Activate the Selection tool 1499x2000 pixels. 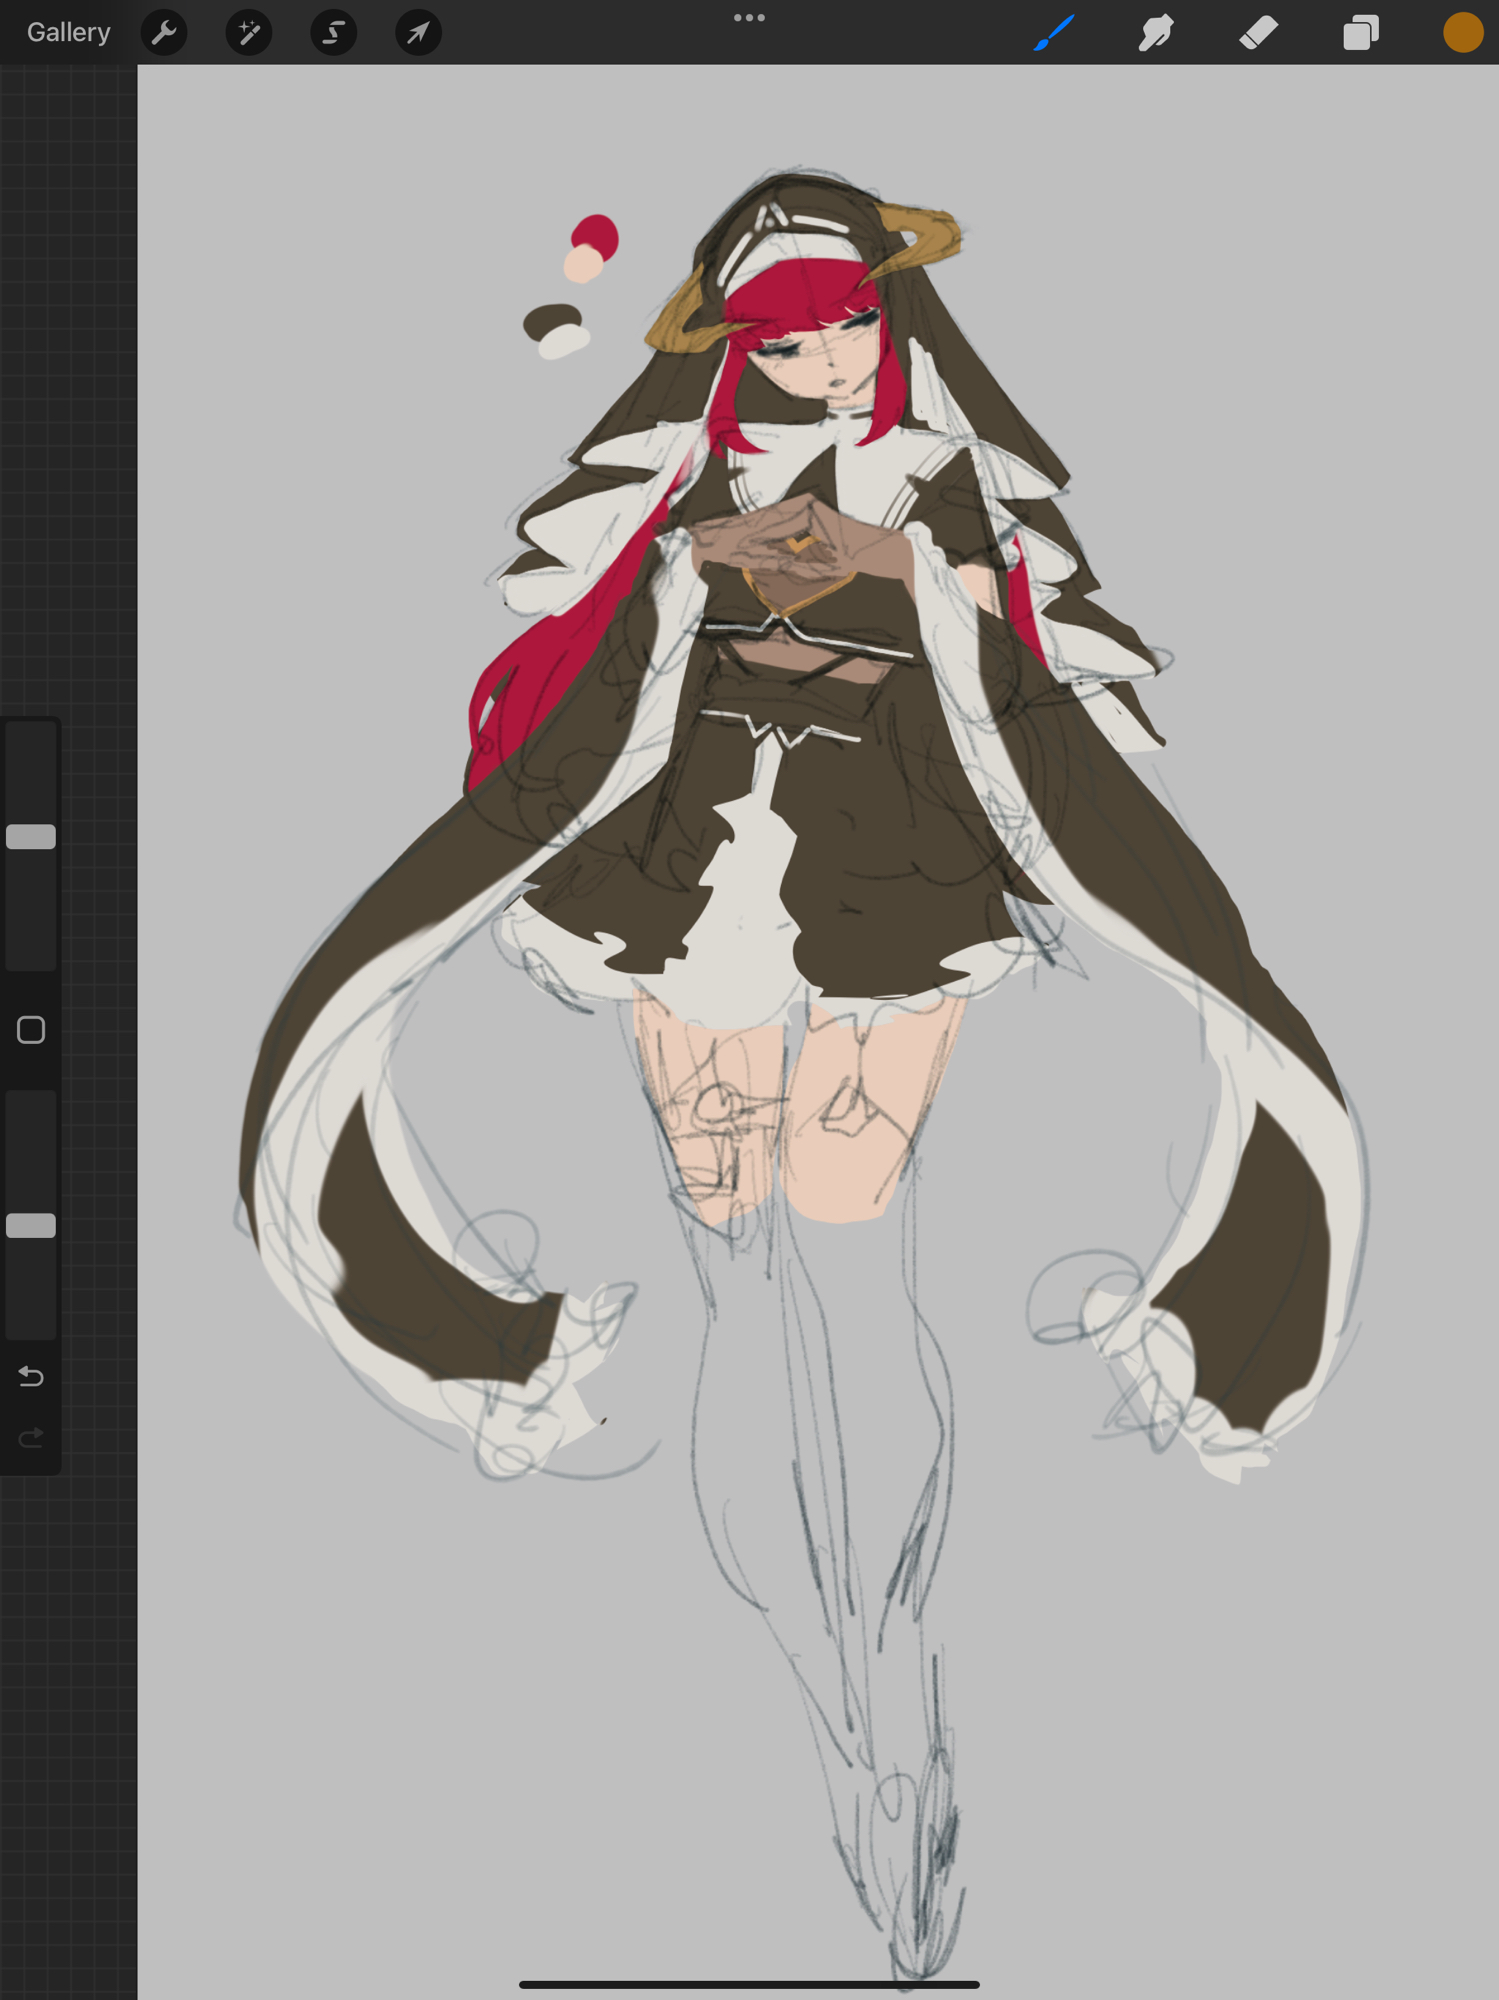(x=333, y=33)
